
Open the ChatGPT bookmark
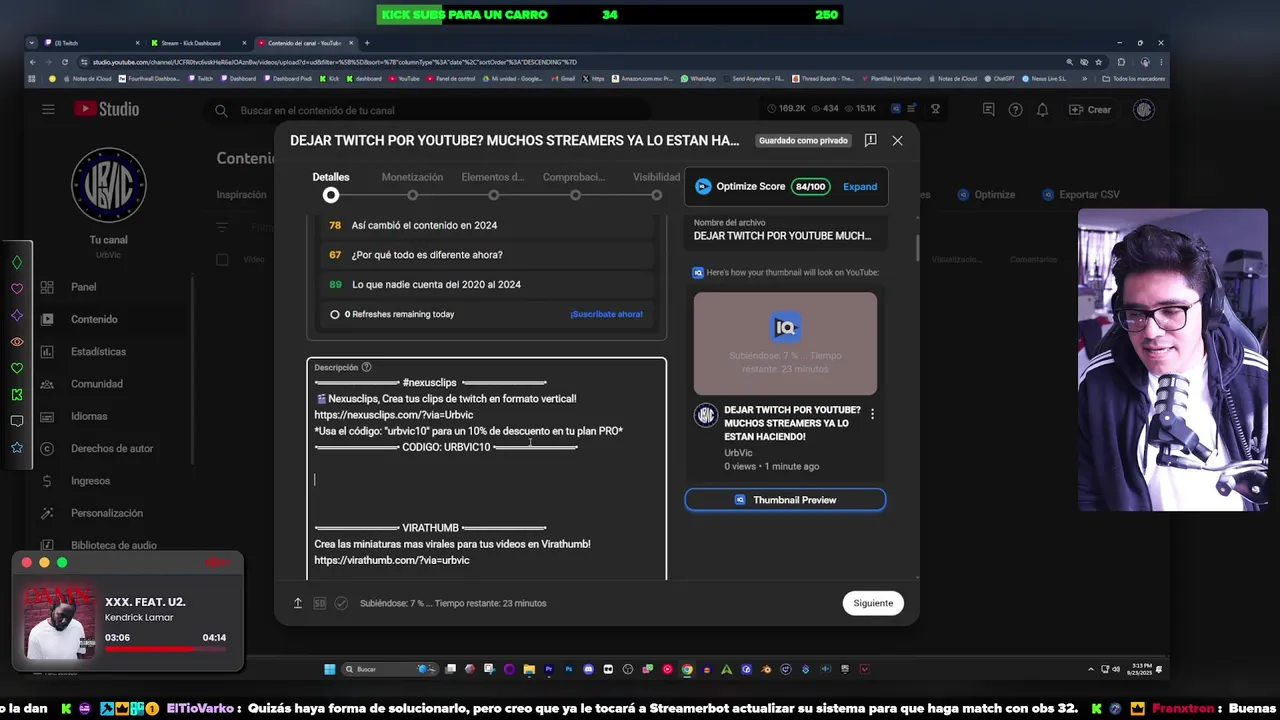point(999,79)
